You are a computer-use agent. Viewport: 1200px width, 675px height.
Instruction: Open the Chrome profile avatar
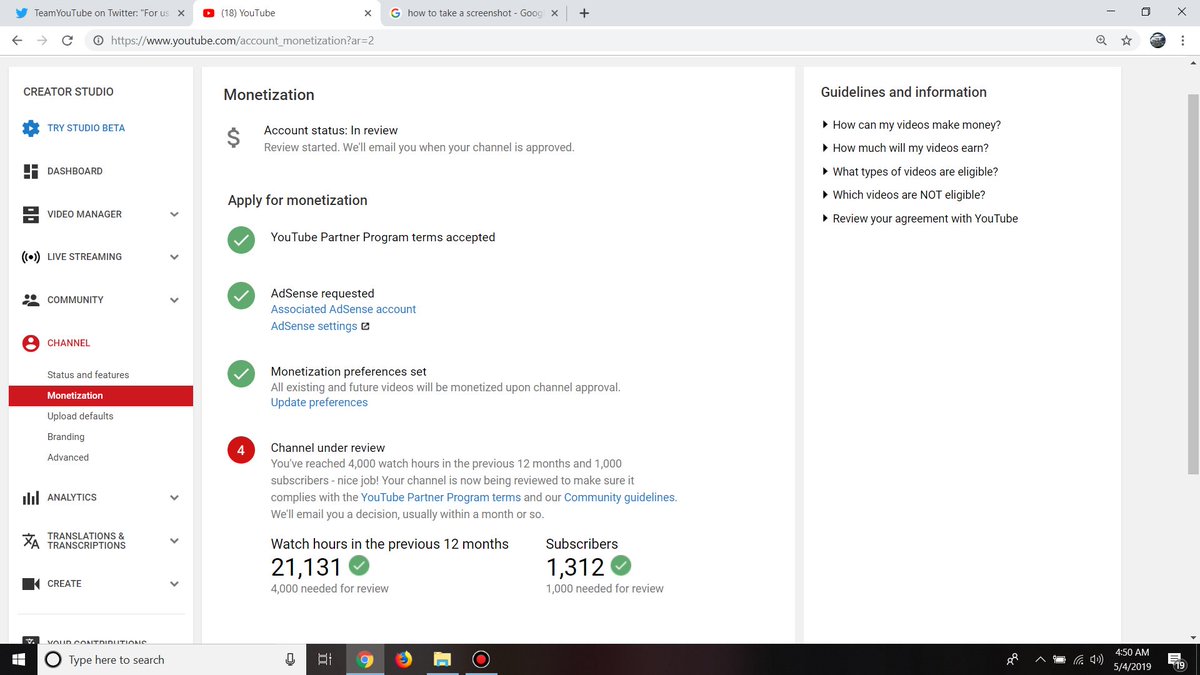click(1158, 41)
